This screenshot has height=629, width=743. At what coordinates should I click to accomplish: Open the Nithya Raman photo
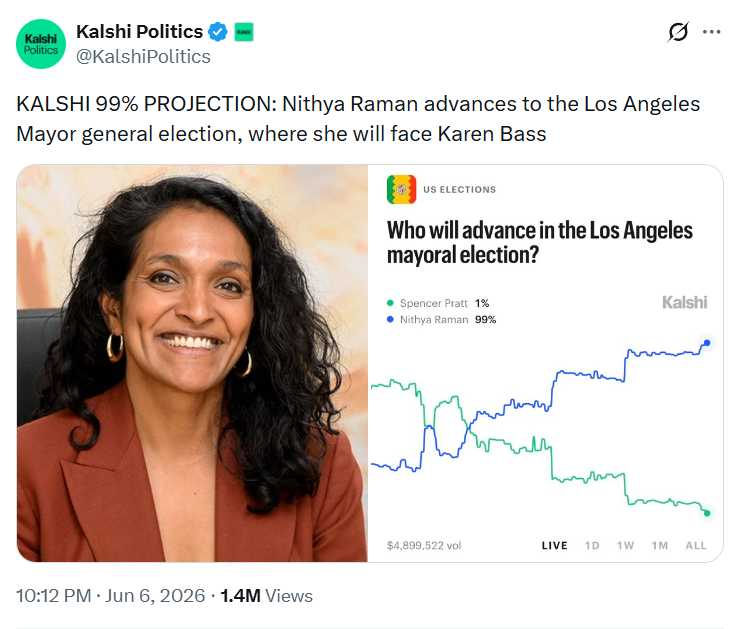192,363
